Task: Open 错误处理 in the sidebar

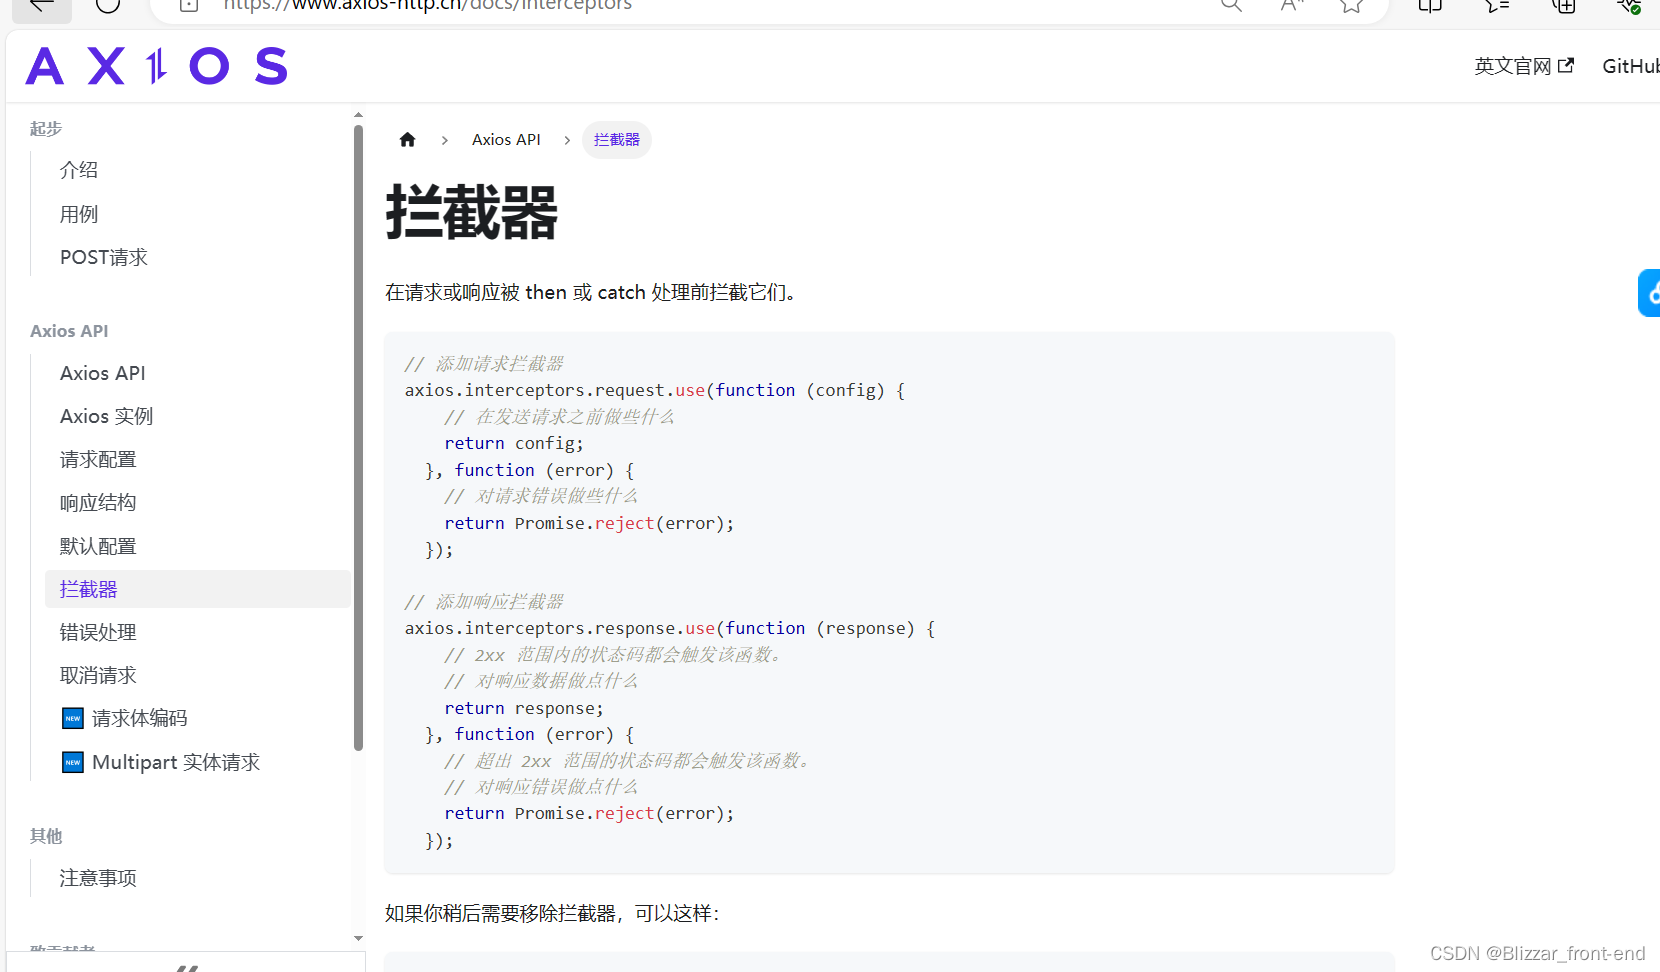Action: [98, 632]
